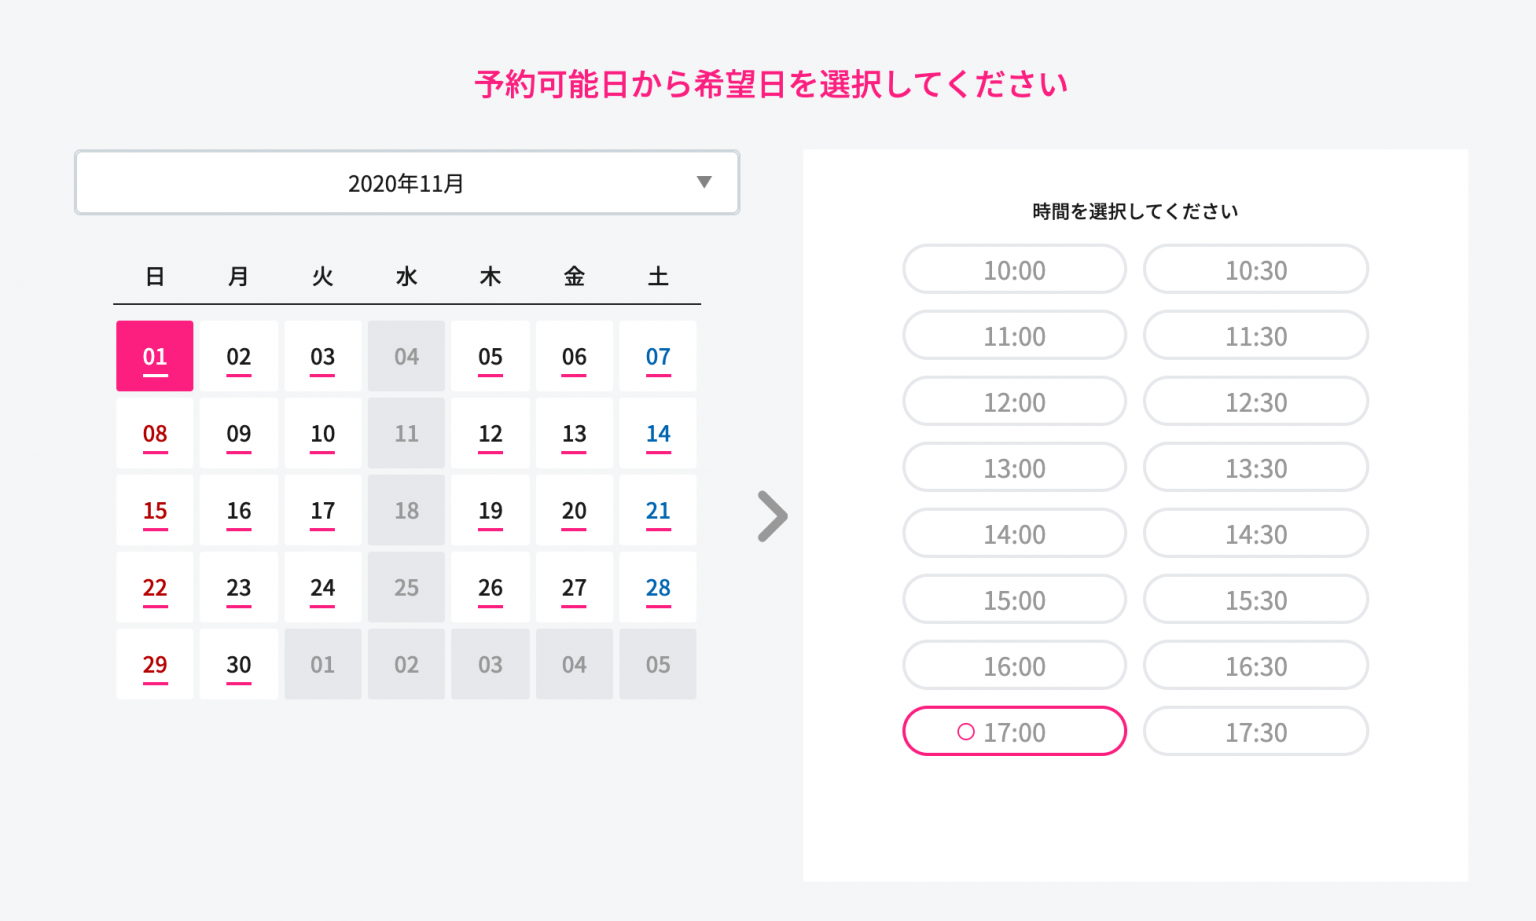Open the 2020年11月 month dropdown

point(406,183)
